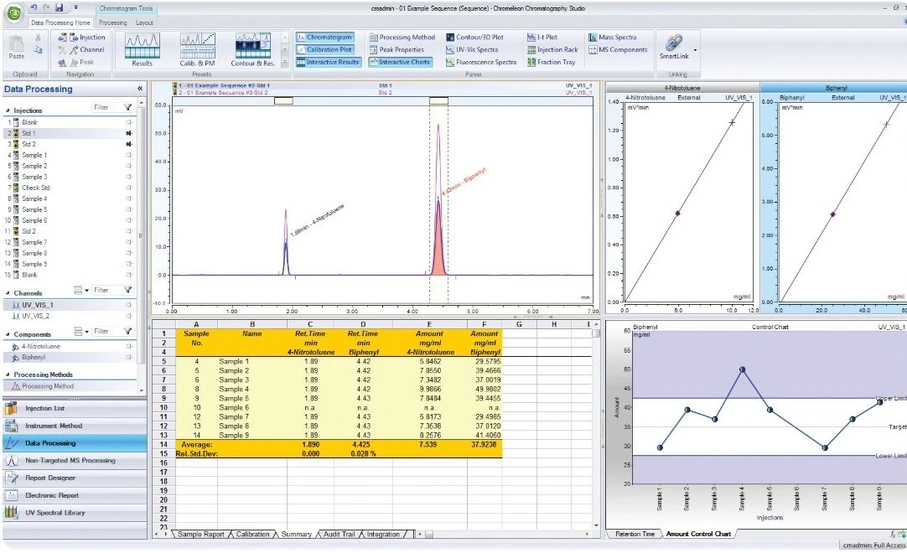
Task: Open the Report Designer category
Action: tap(51, 478)
